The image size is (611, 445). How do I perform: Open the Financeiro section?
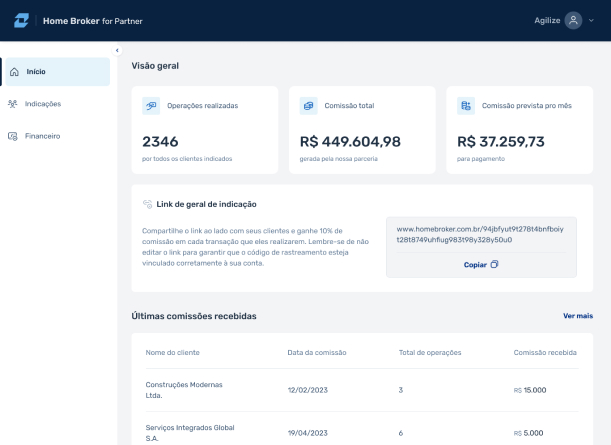[43, 136]
